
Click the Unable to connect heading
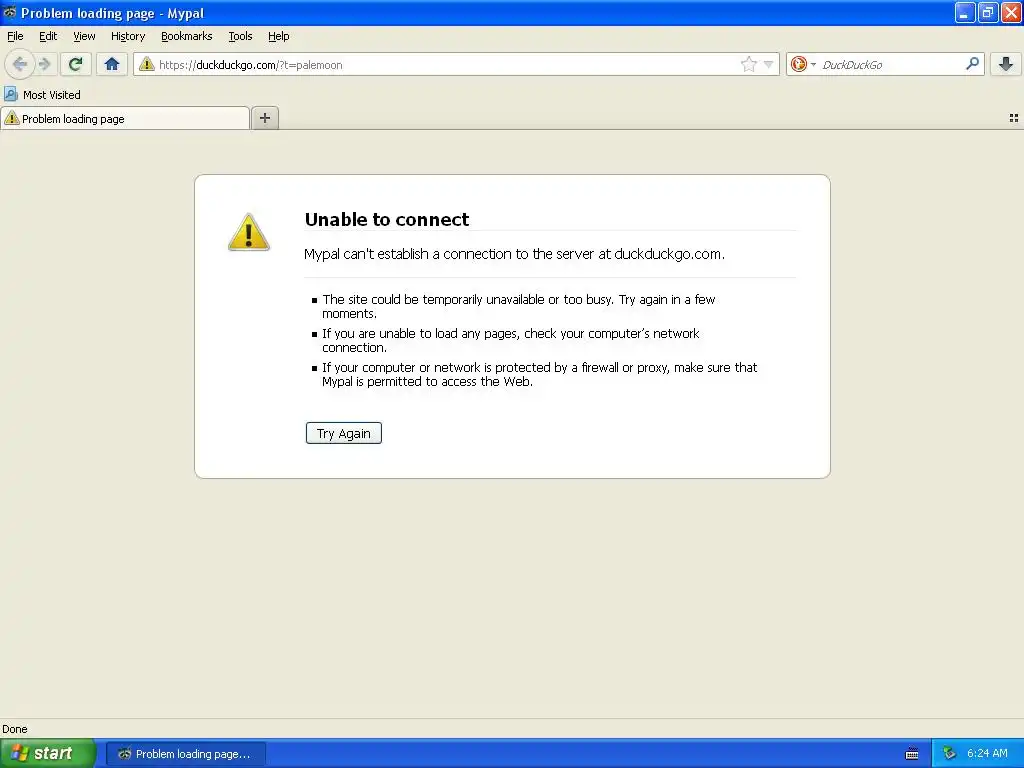(x=387, y=219)
